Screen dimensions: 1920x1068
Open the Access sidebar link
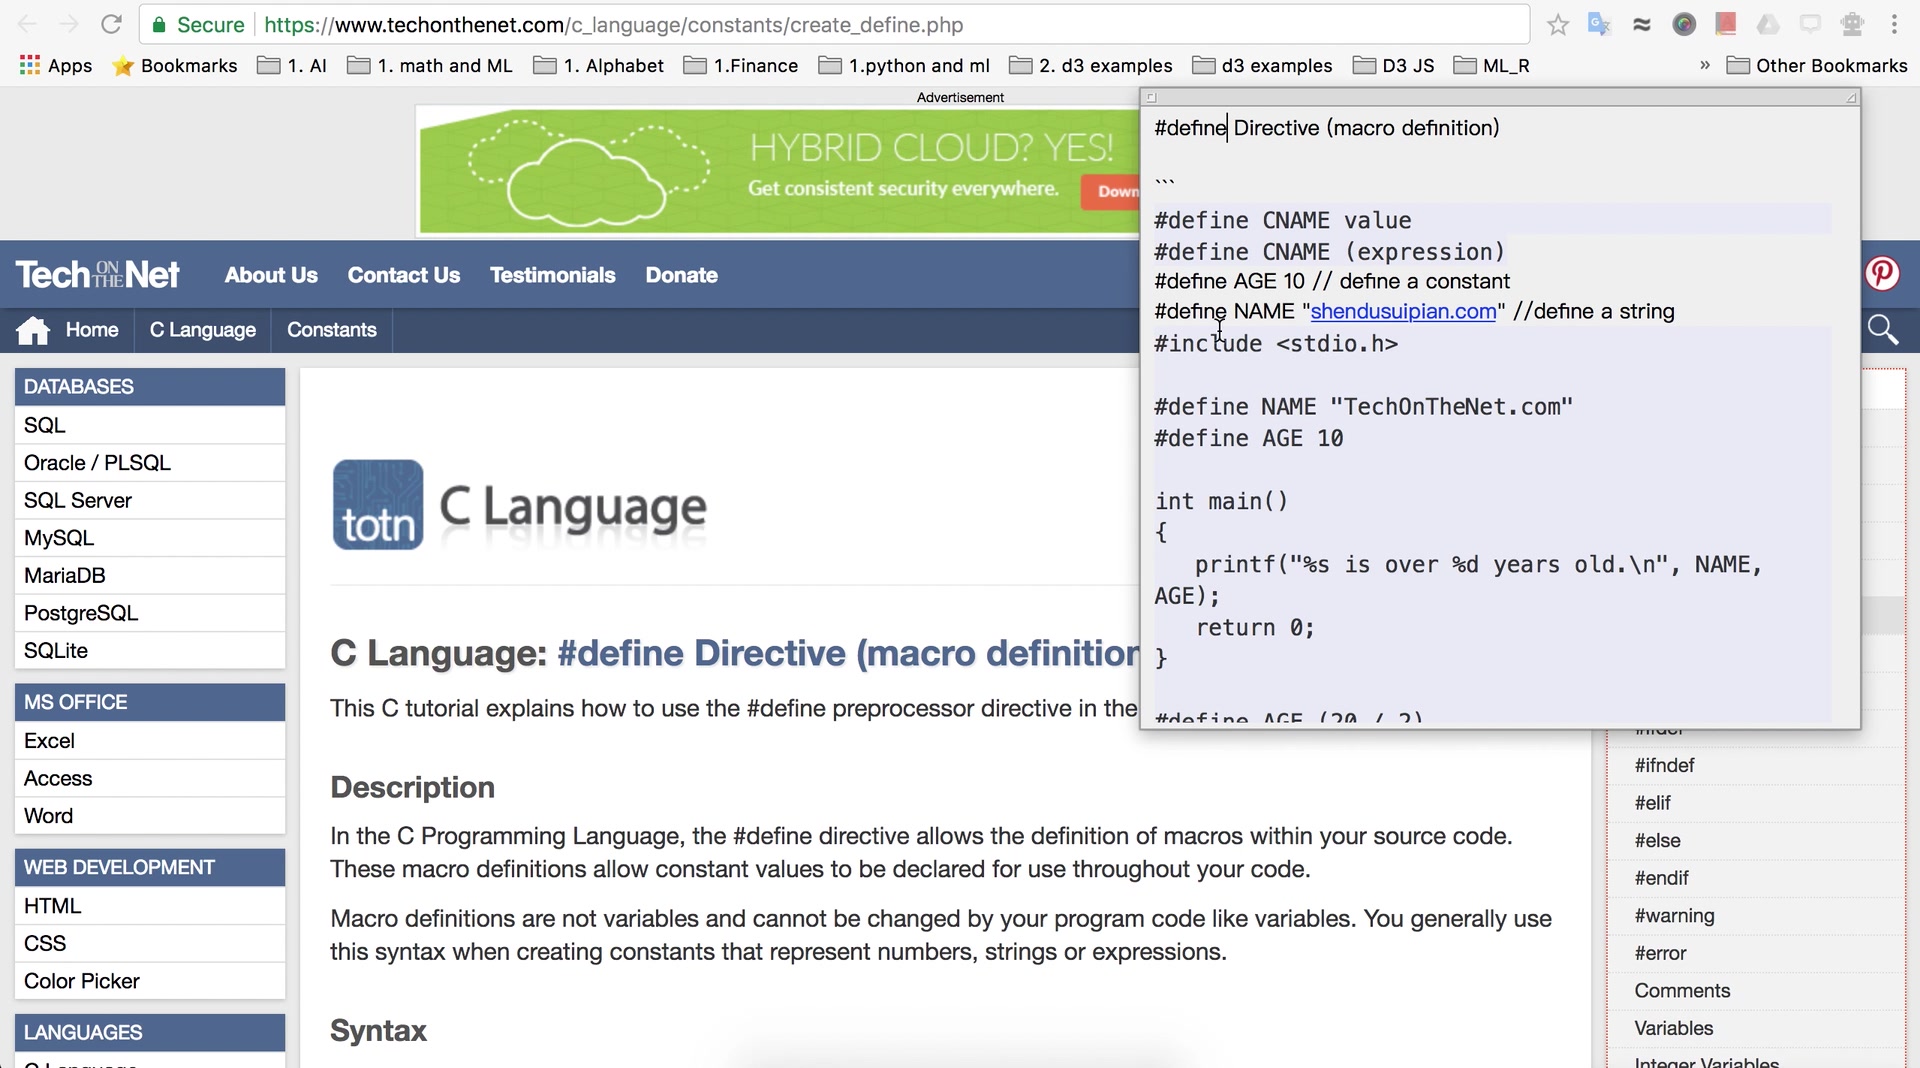(150, 778)
